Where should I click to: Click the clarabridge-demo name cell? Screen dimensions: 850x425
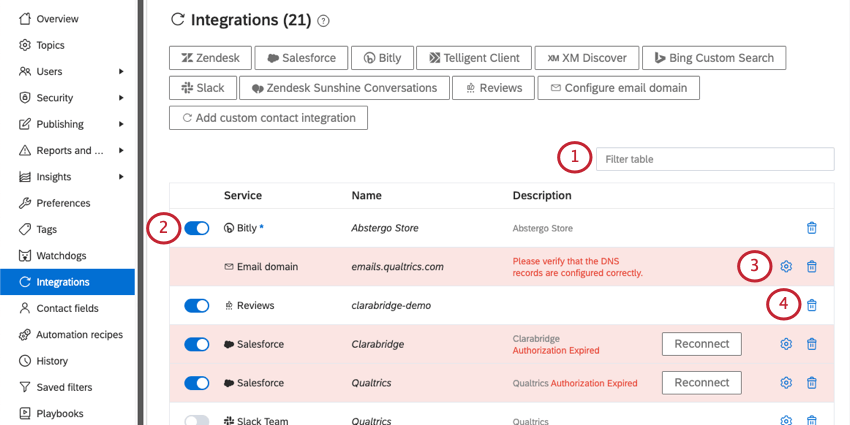tap(391, 306)
